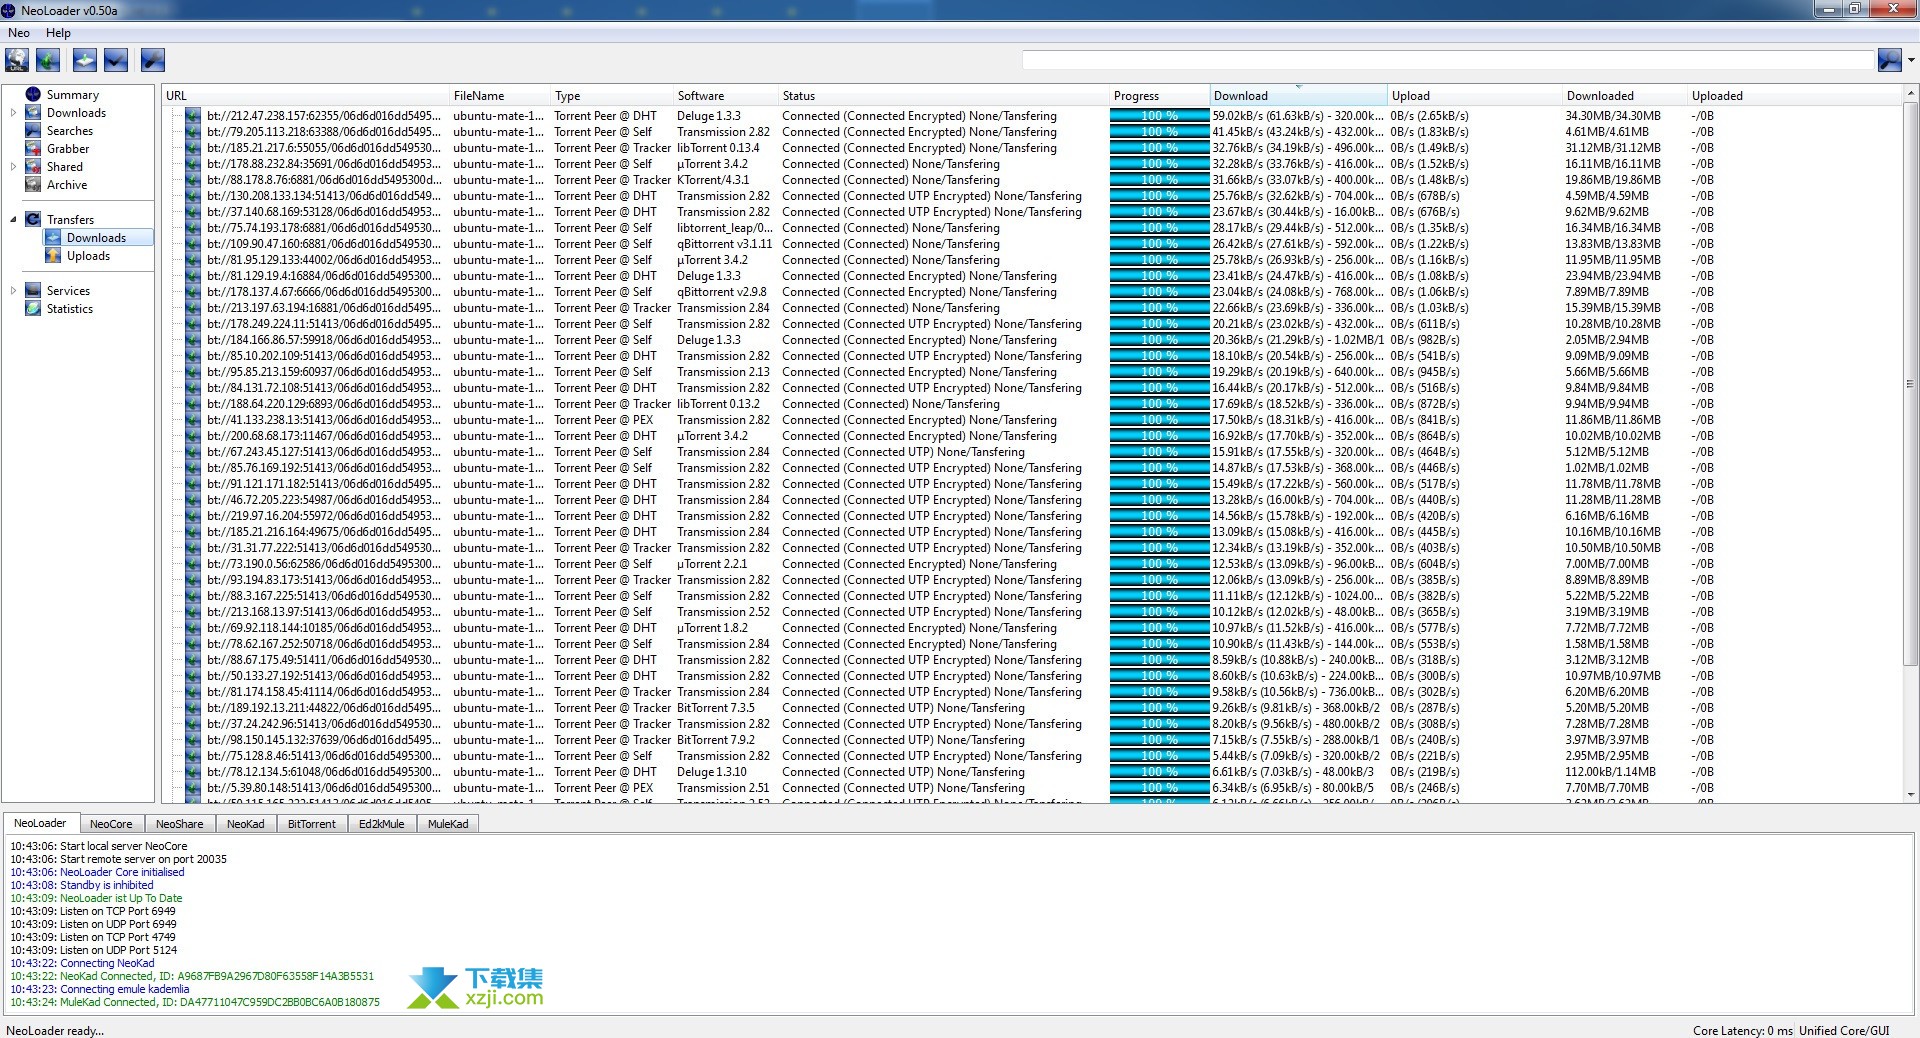The height and width of the screenshot is (1038, 1920).
Task: Click the Services sidebar icon
Action: pos(33,291)
